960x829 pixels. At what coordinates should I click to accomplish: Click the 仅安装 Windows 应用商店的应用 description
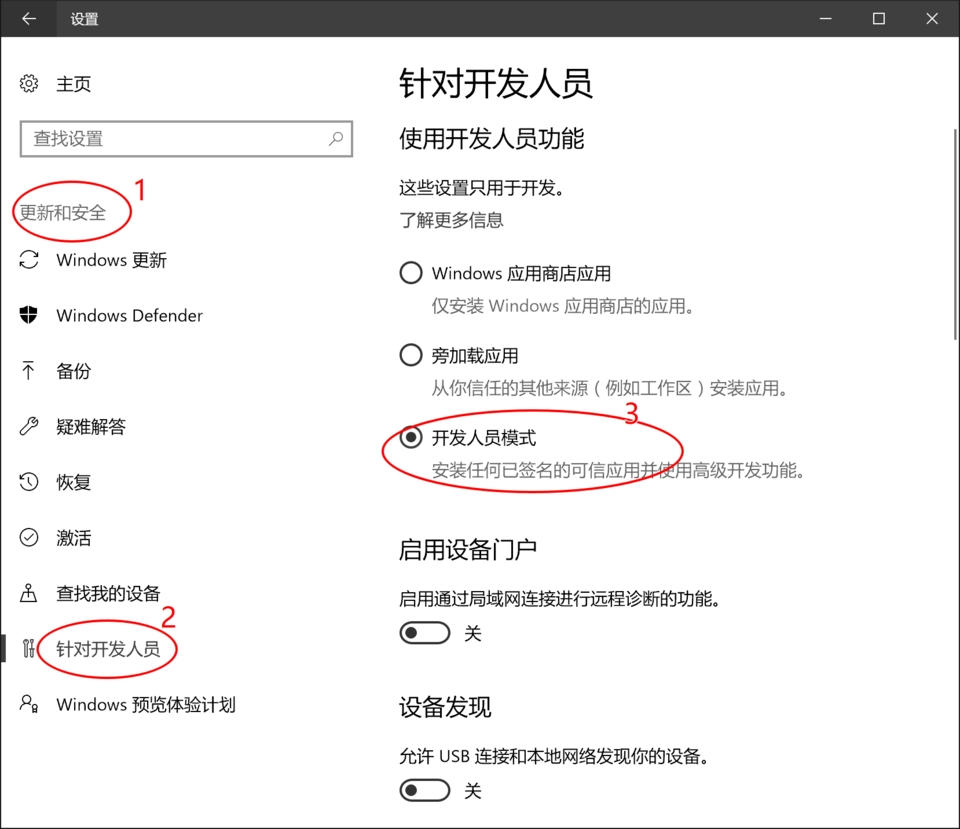click(563, 306)
